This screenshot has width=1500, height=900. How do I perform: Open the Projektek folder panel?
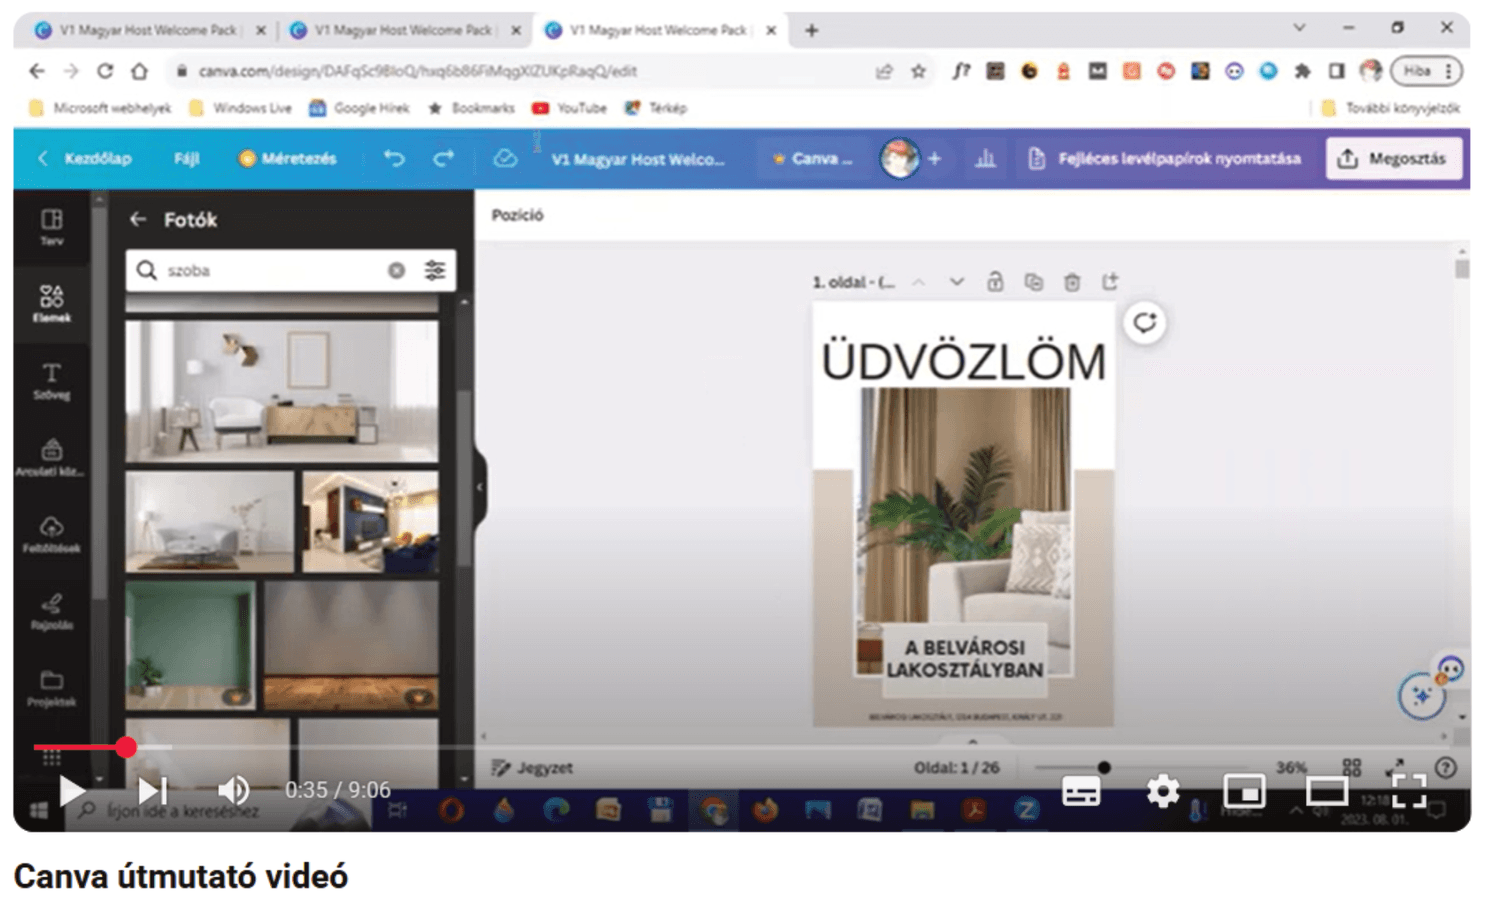point(52,688)
